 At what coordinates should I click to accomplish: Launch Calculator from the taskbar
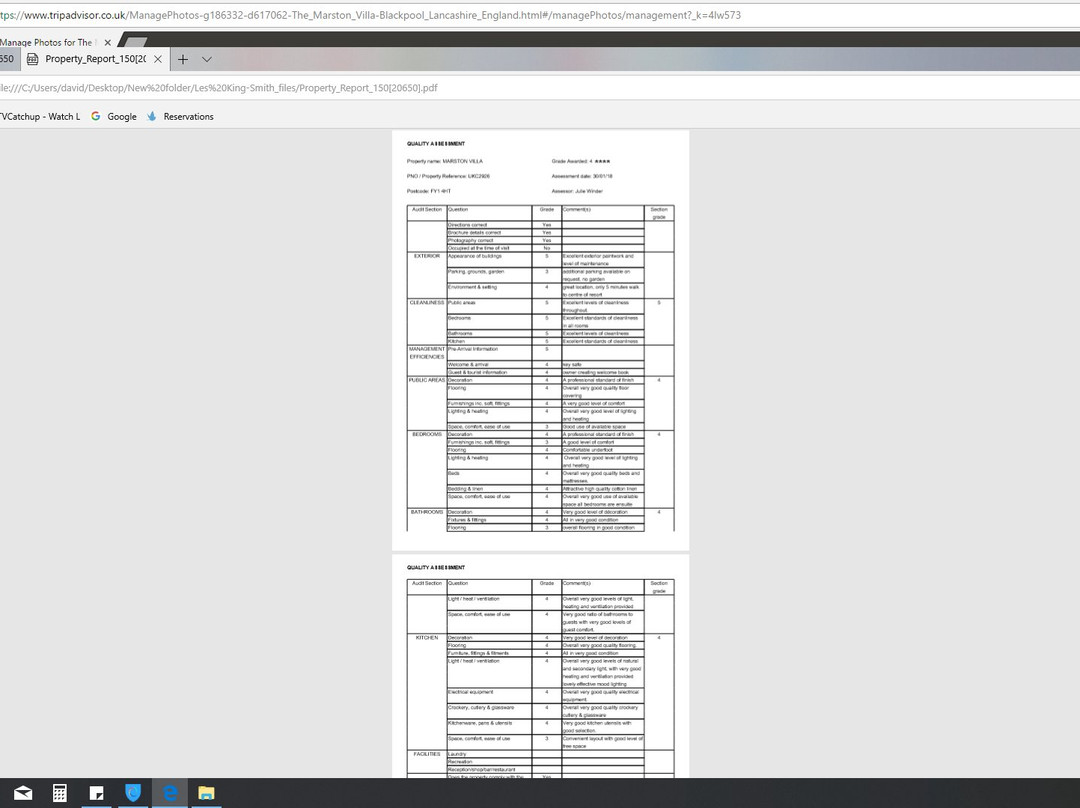(x=60, y=793)
